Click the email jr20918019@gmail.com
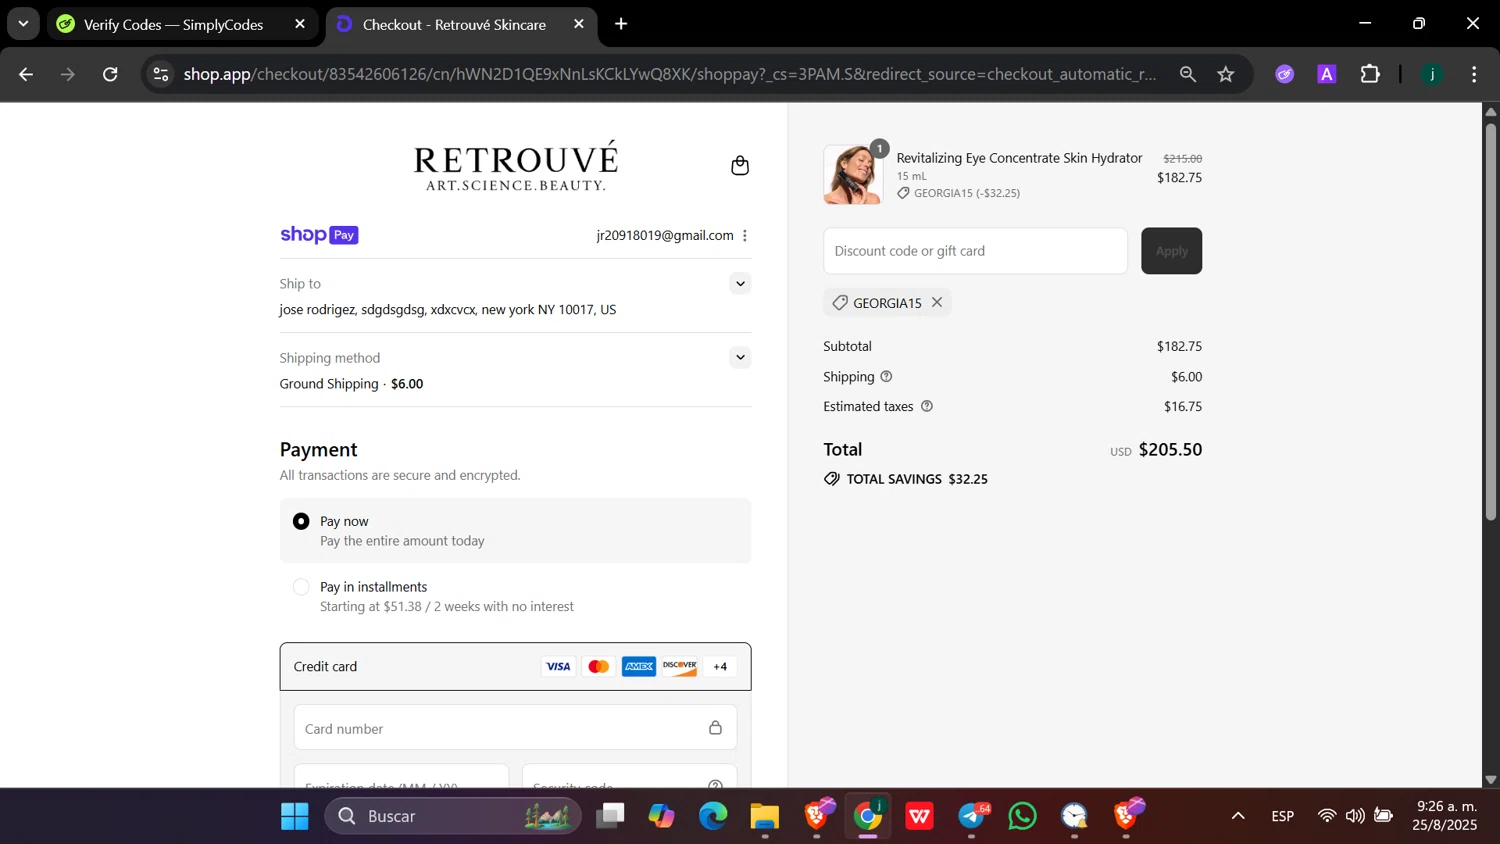The image size is (1500, 844). [665, 236]
